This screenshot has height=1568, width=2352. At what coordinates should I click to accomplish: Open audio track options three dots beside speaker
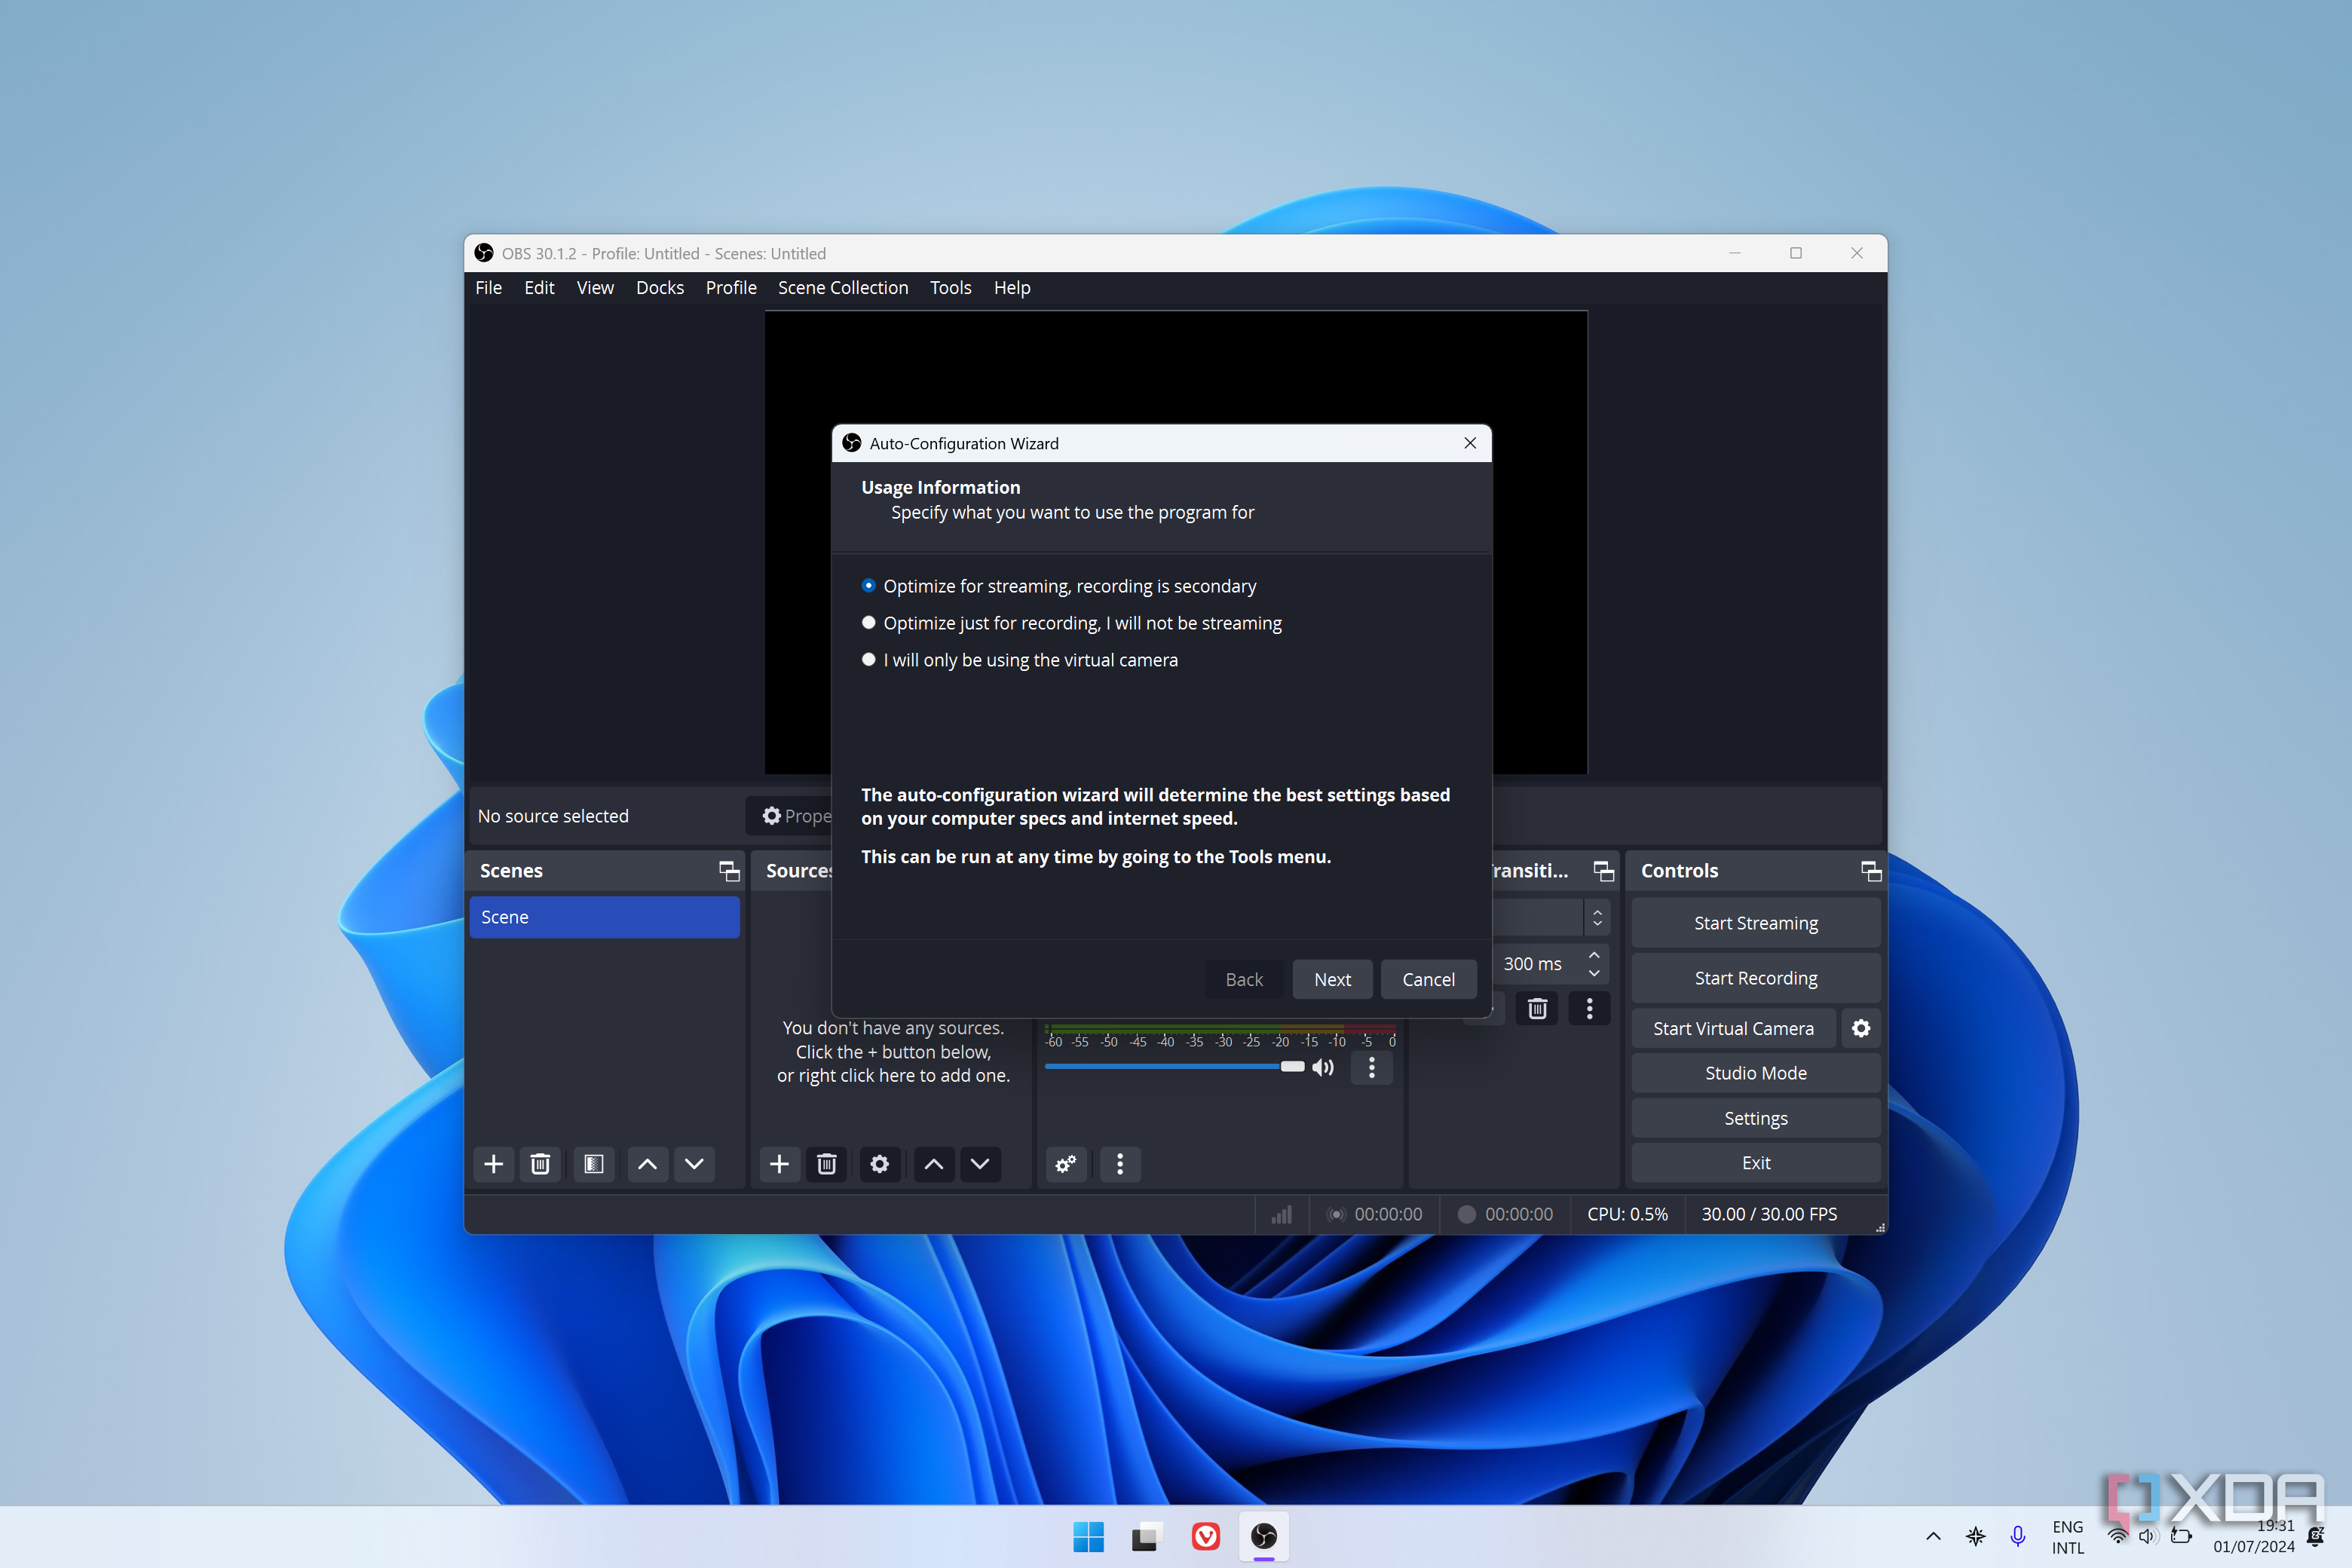click(x=1372, y=1067)
